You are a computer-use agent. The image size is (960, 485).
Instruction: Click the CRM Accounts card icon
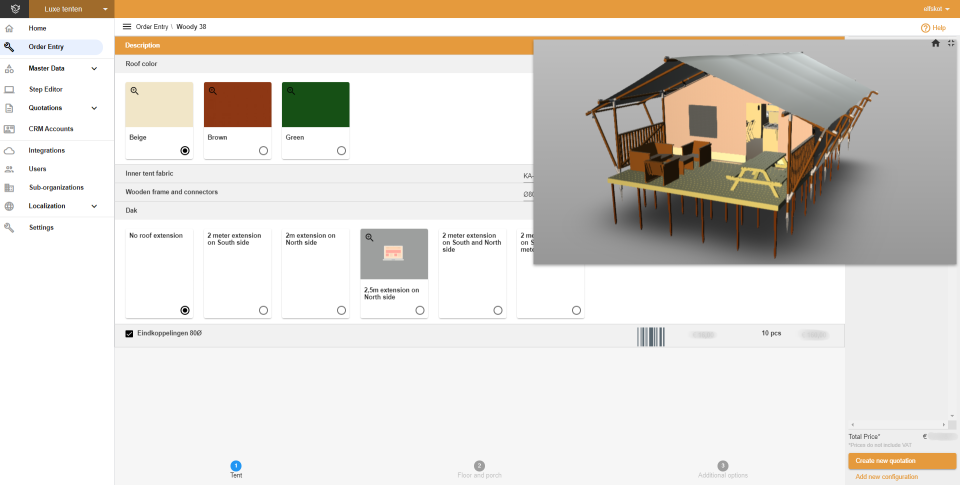tap(9, 129)
